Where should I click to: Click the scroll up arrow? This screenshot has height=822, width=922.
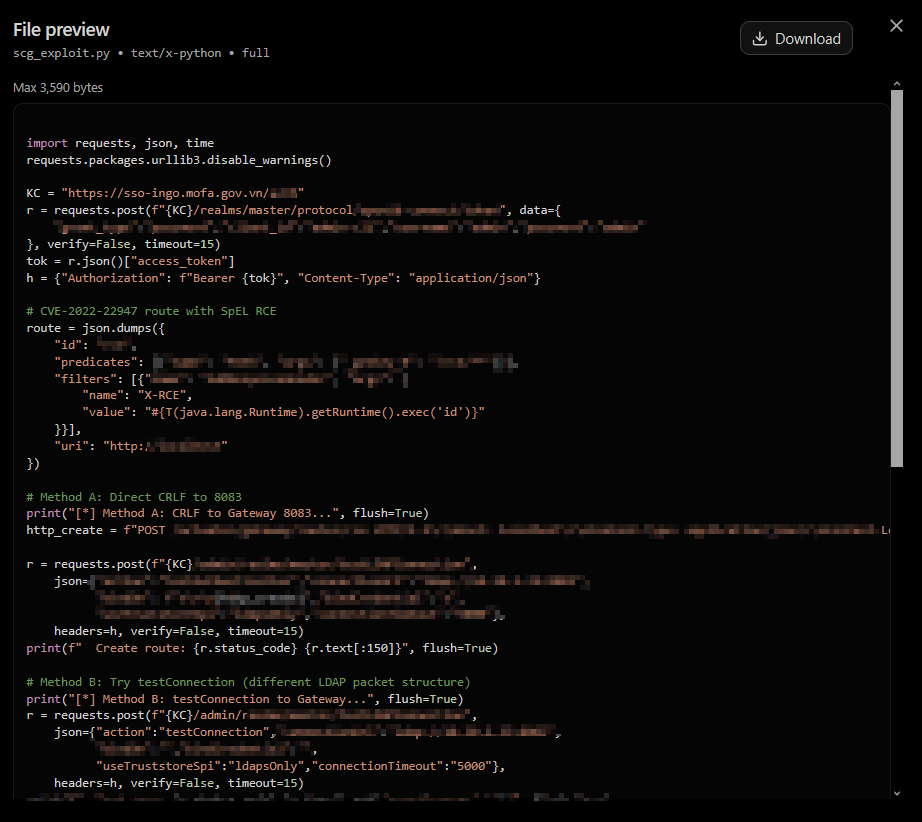click(897, 84)
